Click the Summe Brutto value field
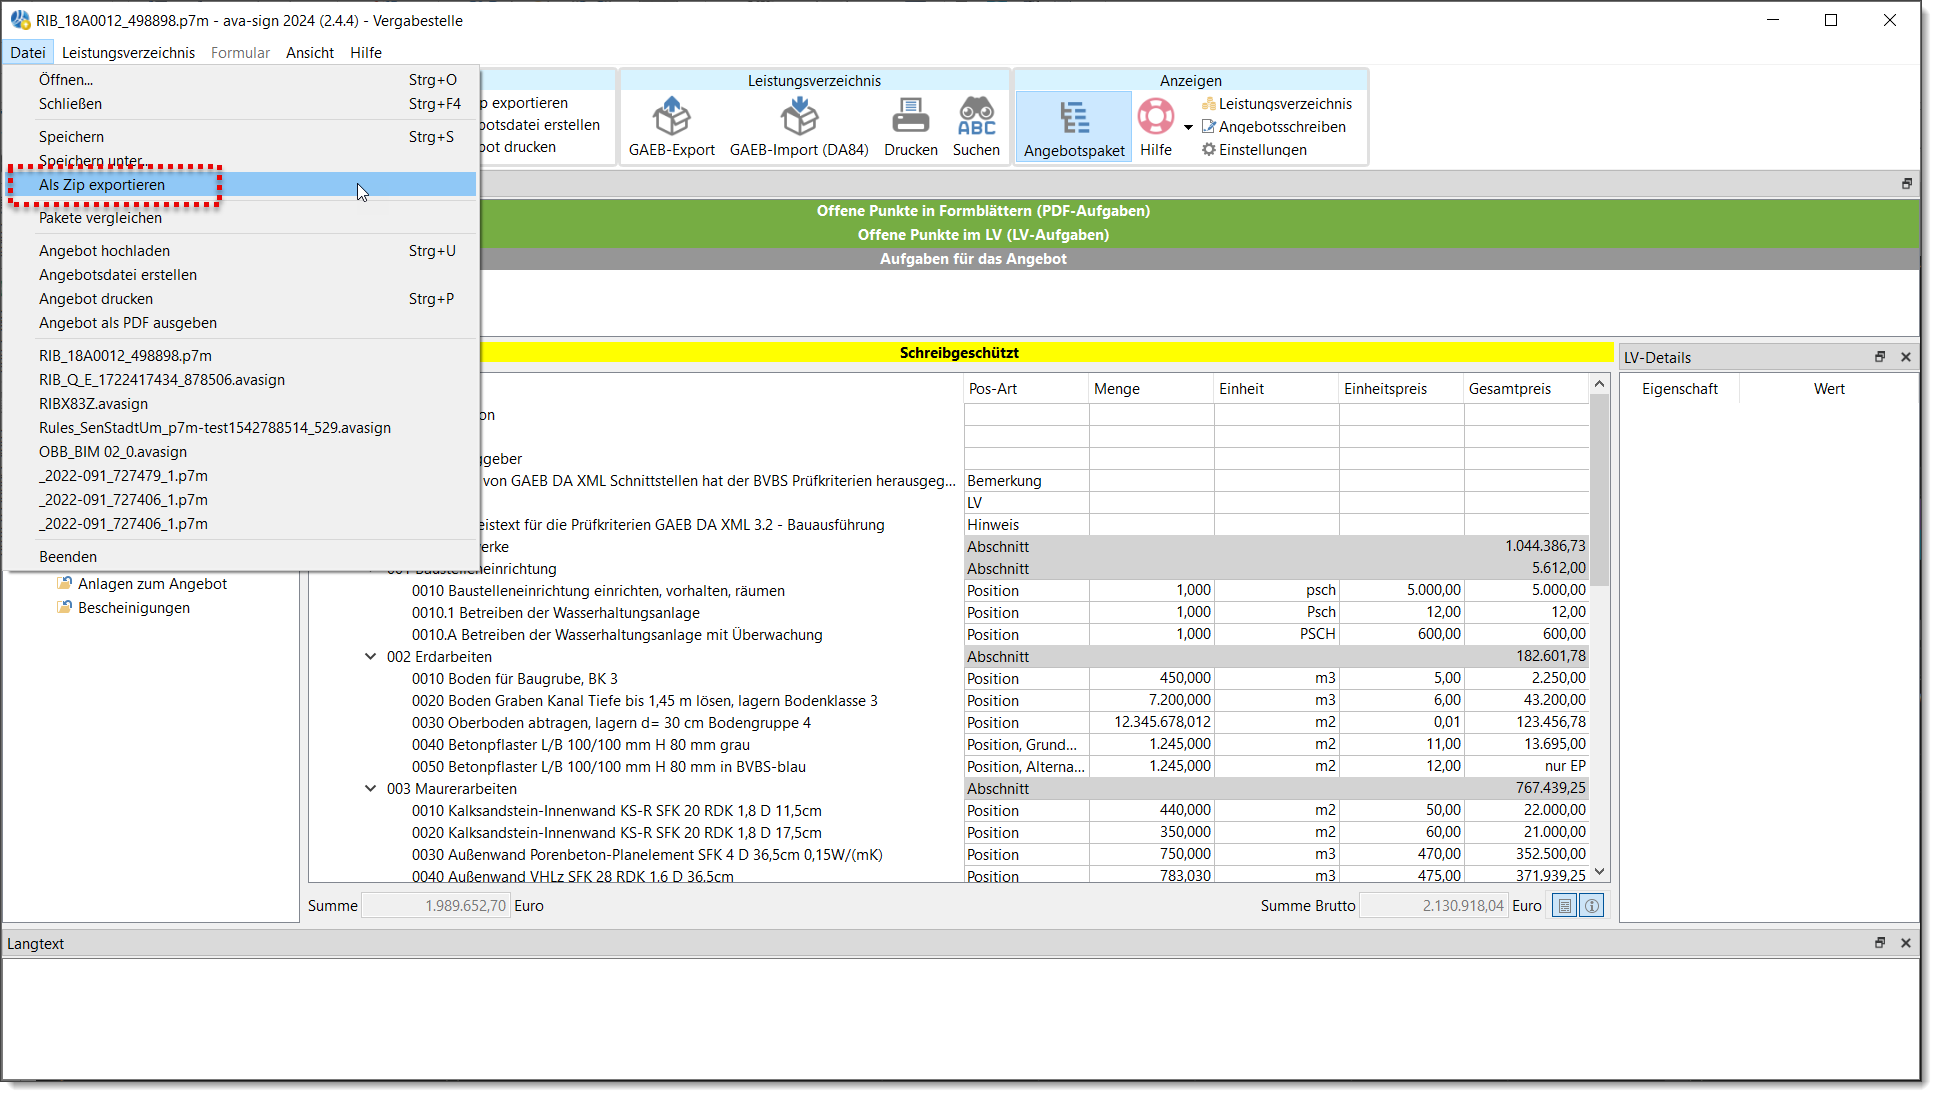 pos(1433,906)
